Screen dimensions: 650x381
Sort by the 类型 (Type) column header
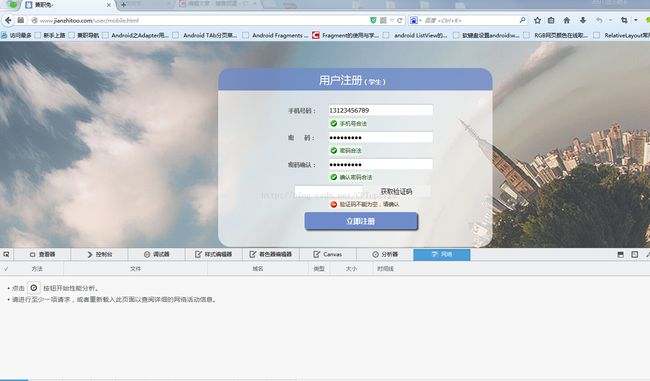click(319, 269)
